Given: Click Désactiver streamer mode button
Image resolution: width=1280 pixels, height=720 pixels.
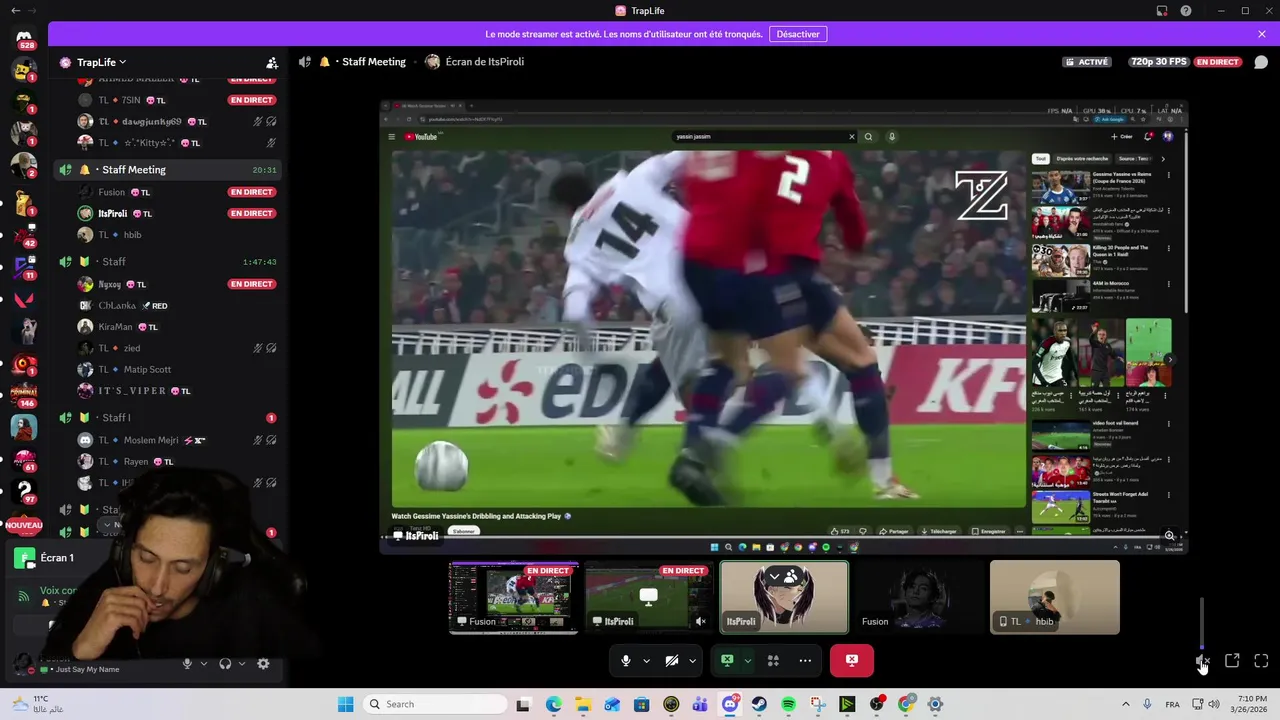Looking at the screenshot, I should (798, 34).
